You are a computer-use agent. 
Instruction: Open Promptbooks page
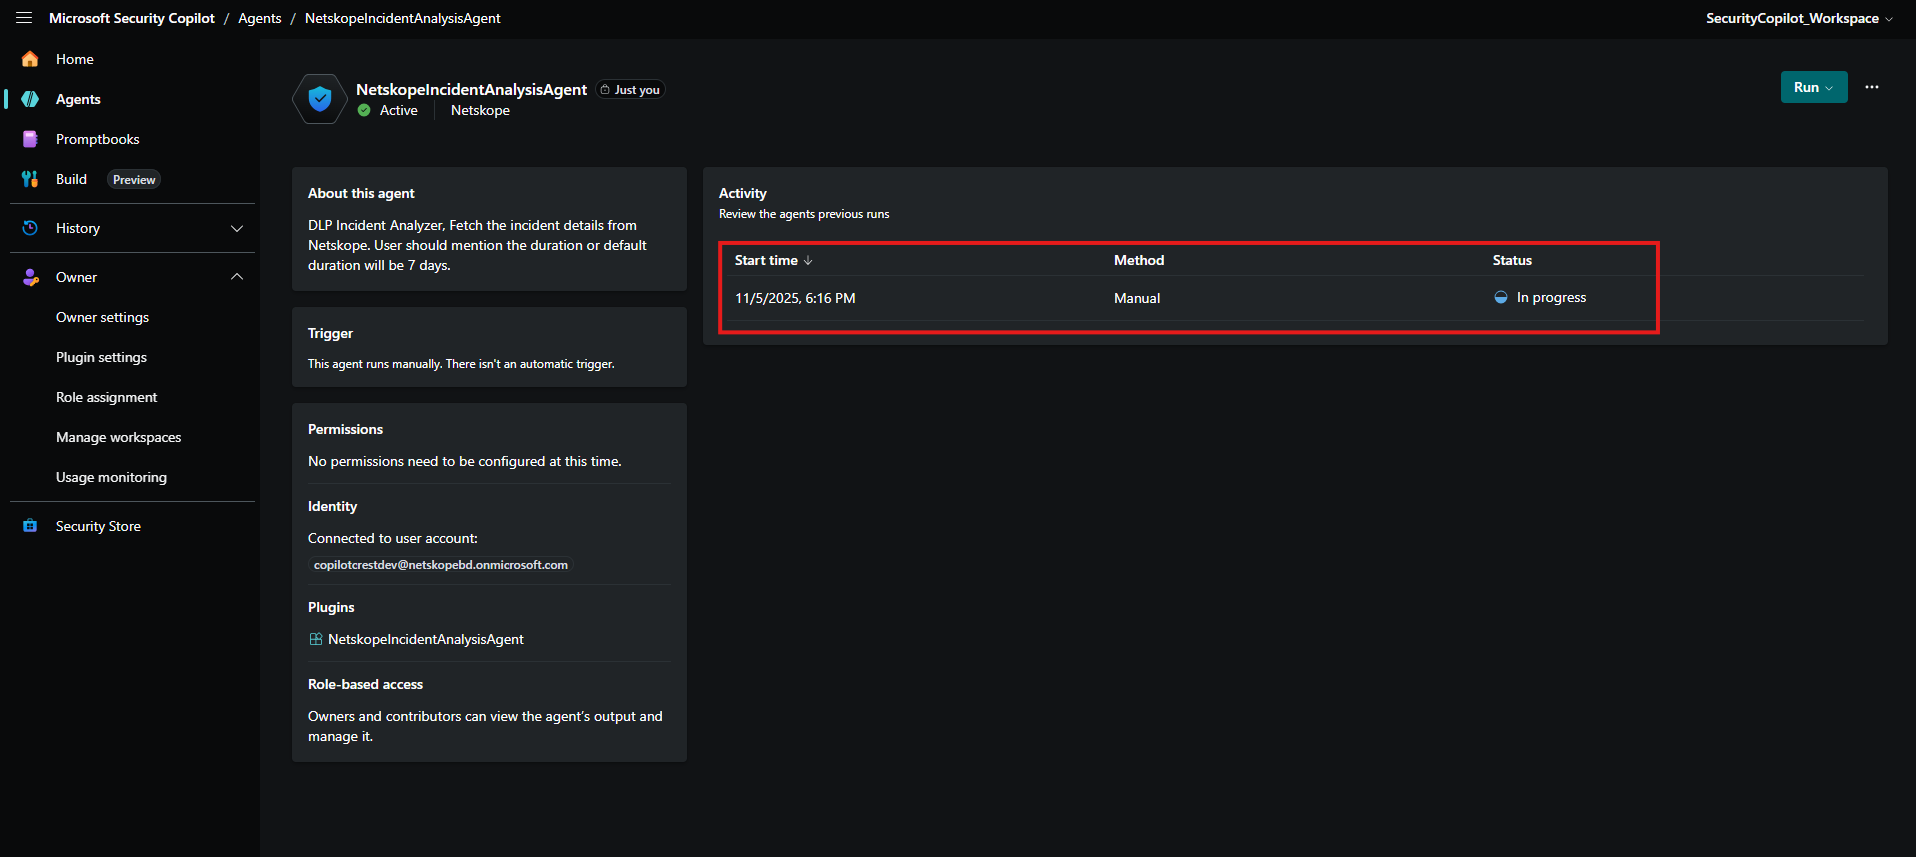(x=98, y=139)
